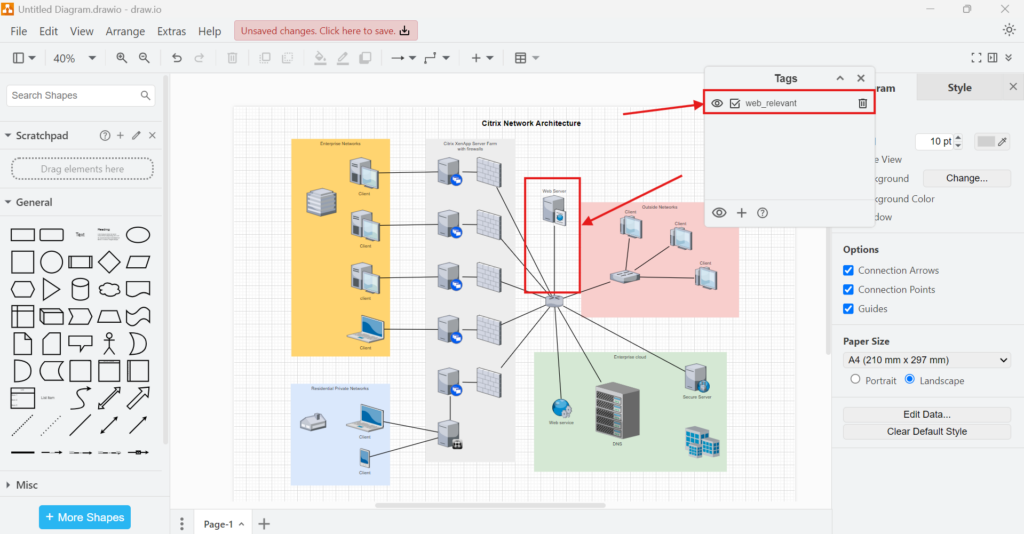Open the table insert dropdown
Image resolution: width=1024 pixels, height=534 pixels.
coord(526,58)
